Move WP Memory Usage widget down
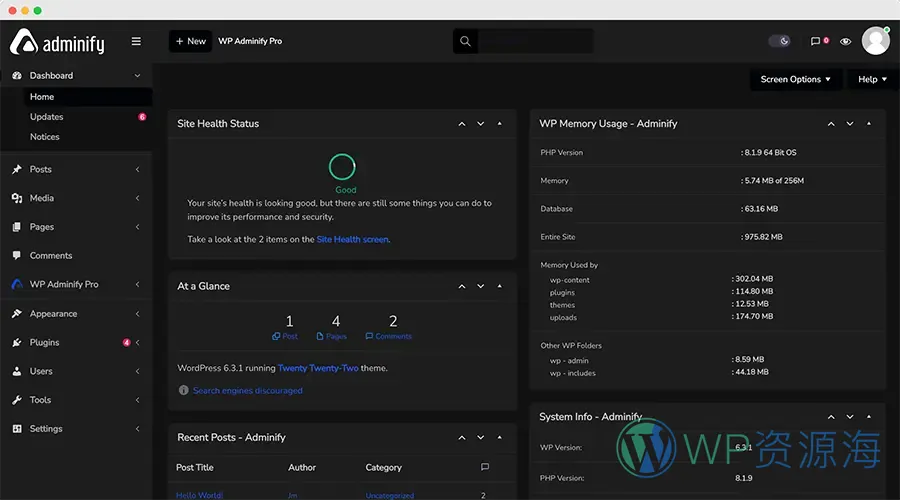 pyautogui.click(x=850, y=124)
